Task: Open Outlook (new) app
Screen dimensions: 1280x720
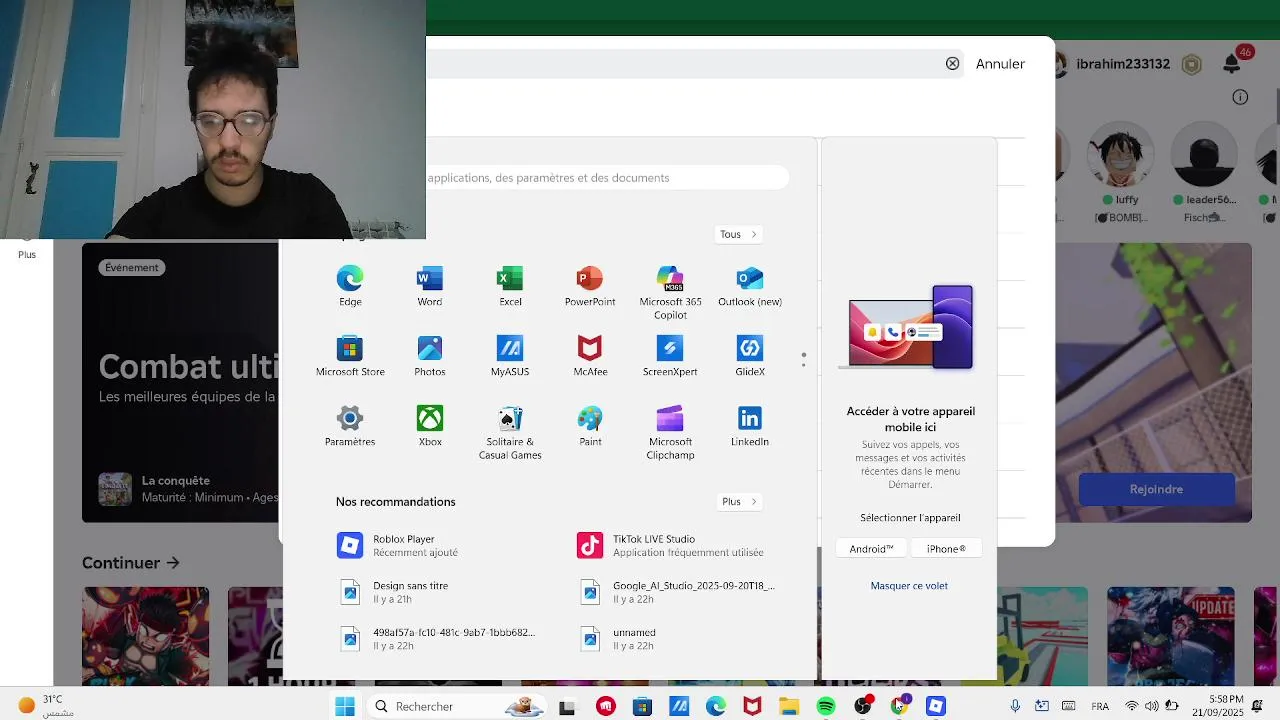Action: tap(750, 286)
